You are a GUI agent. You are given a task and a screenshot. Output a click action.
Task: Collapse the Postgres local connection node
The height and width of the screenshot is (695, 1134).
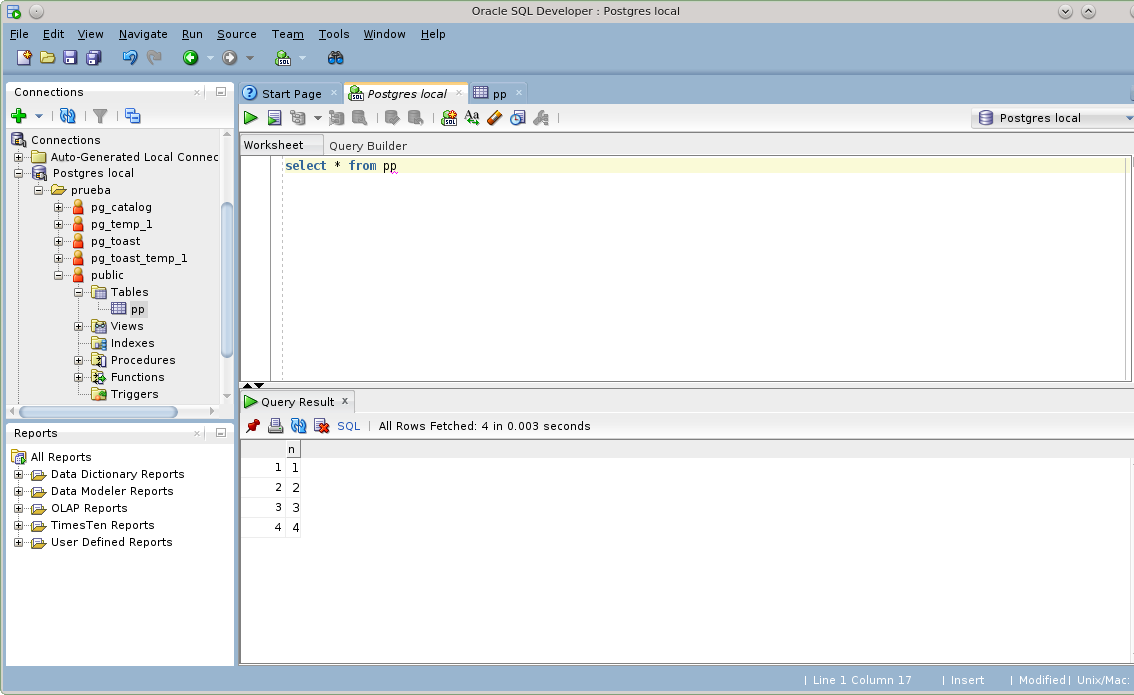tap(19, 174)
